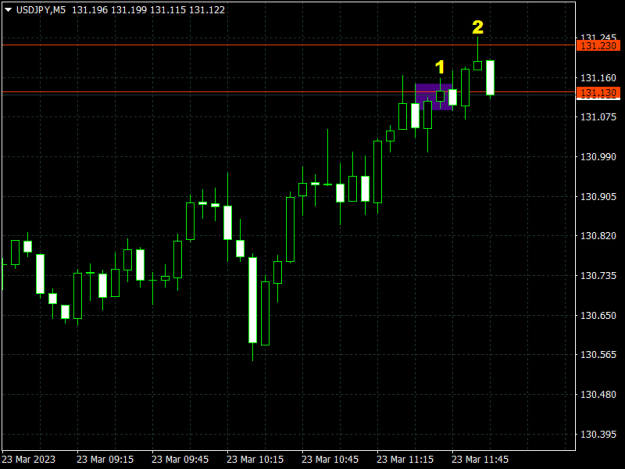The width and height of the screenshot is (625, 469).
Task: Click the tall white candle dropping to 130.565
Action: click(253, 300)
